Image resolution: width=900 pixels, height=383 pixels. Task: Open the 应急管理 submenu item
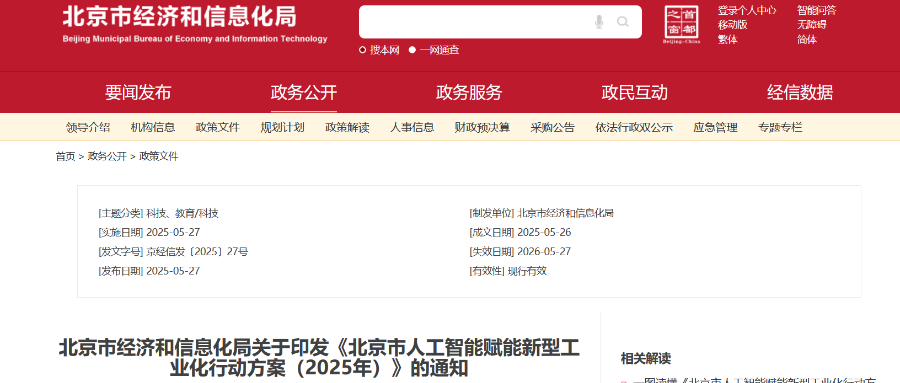pos(715,127)
